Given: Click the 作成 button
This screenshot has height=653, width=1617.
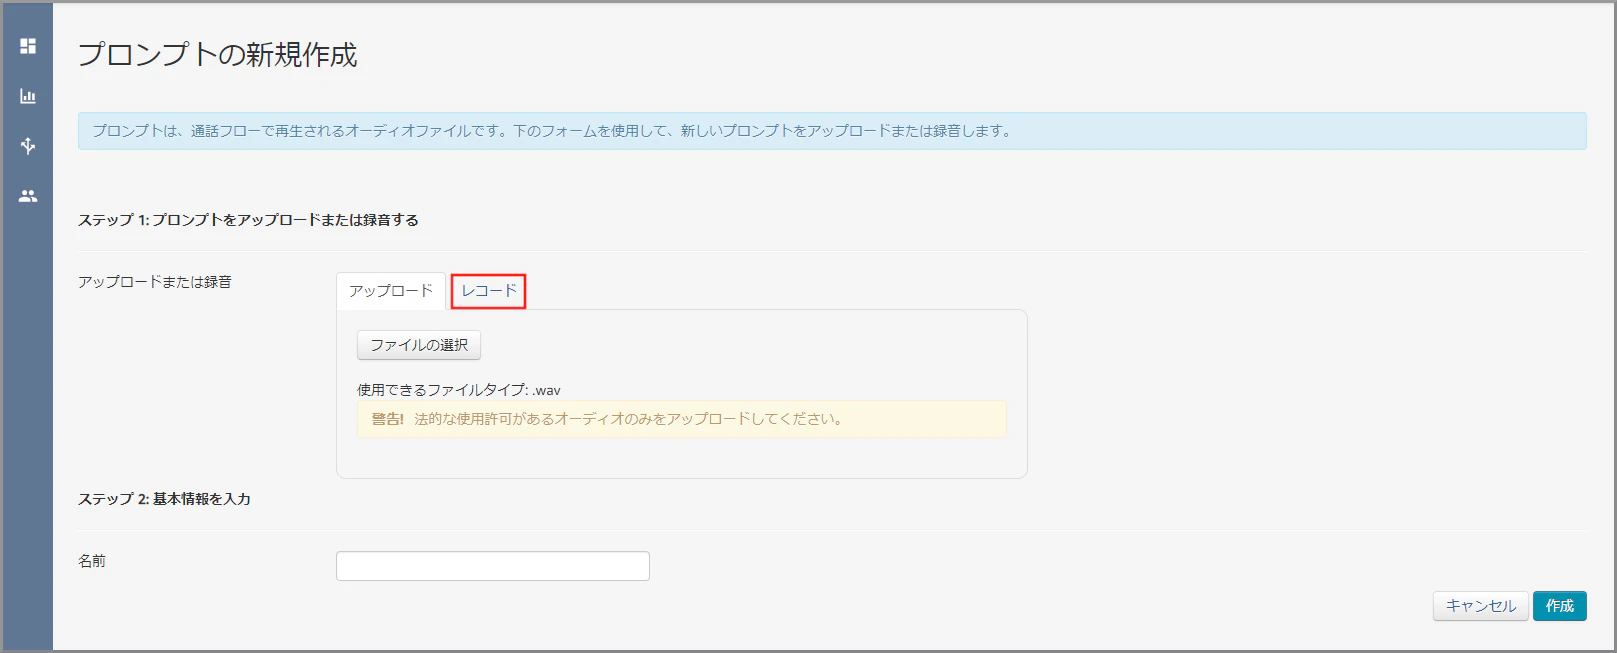Looking at the screenshot, I should coord(1560,606).
